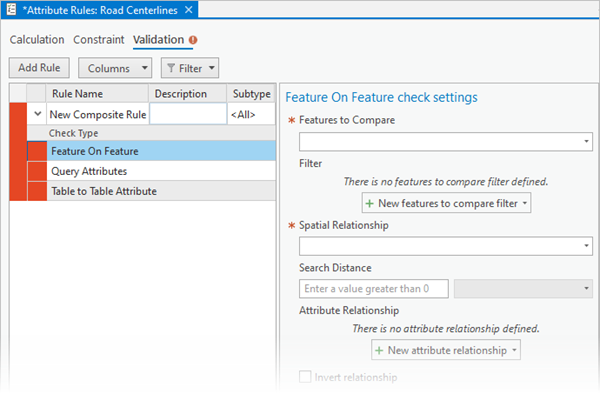600x394 pixels.
Task: Click the Search Distance value input field
Action: [x=374, y=288]
